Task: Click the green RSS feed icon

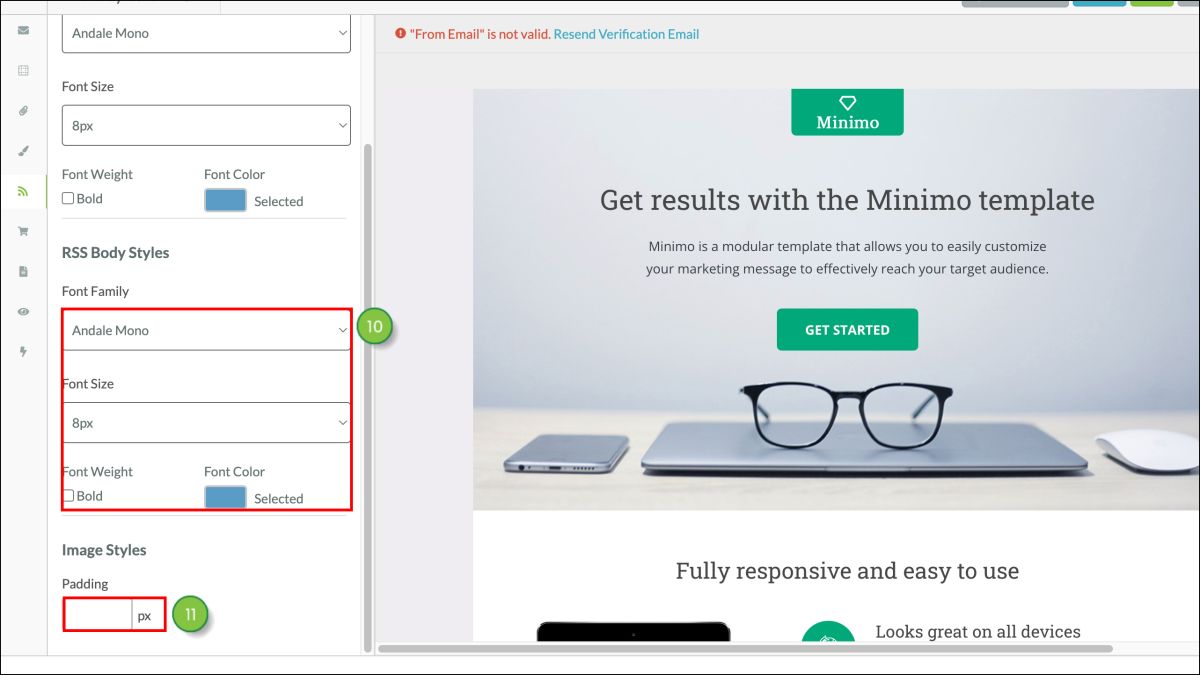Action: click(23, 191)
